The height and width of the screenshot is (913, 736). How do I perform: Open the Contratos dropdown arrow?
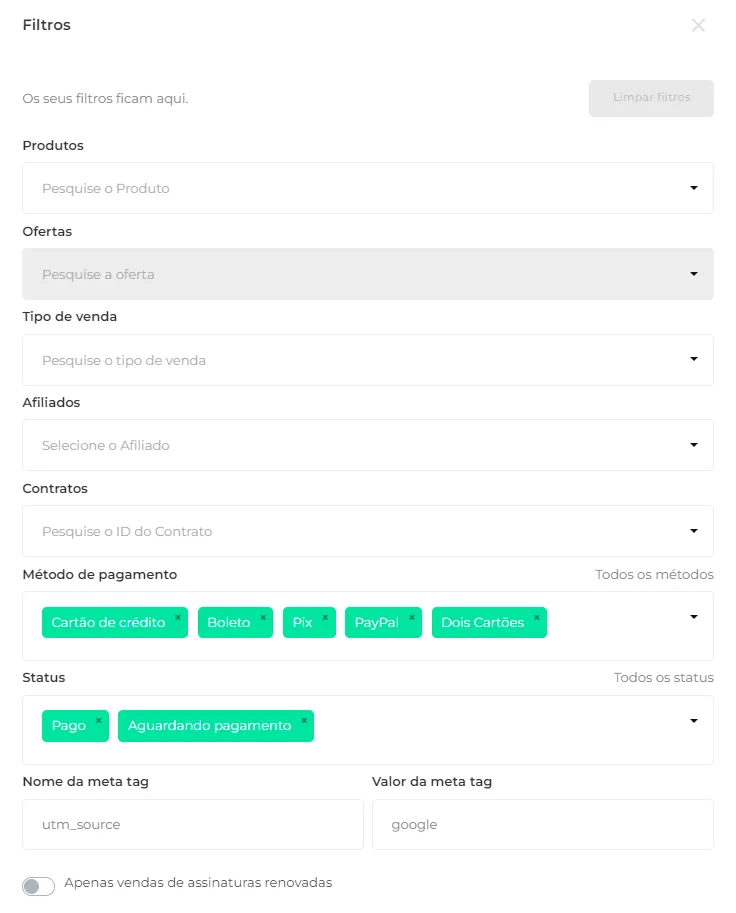pos(693,530)
